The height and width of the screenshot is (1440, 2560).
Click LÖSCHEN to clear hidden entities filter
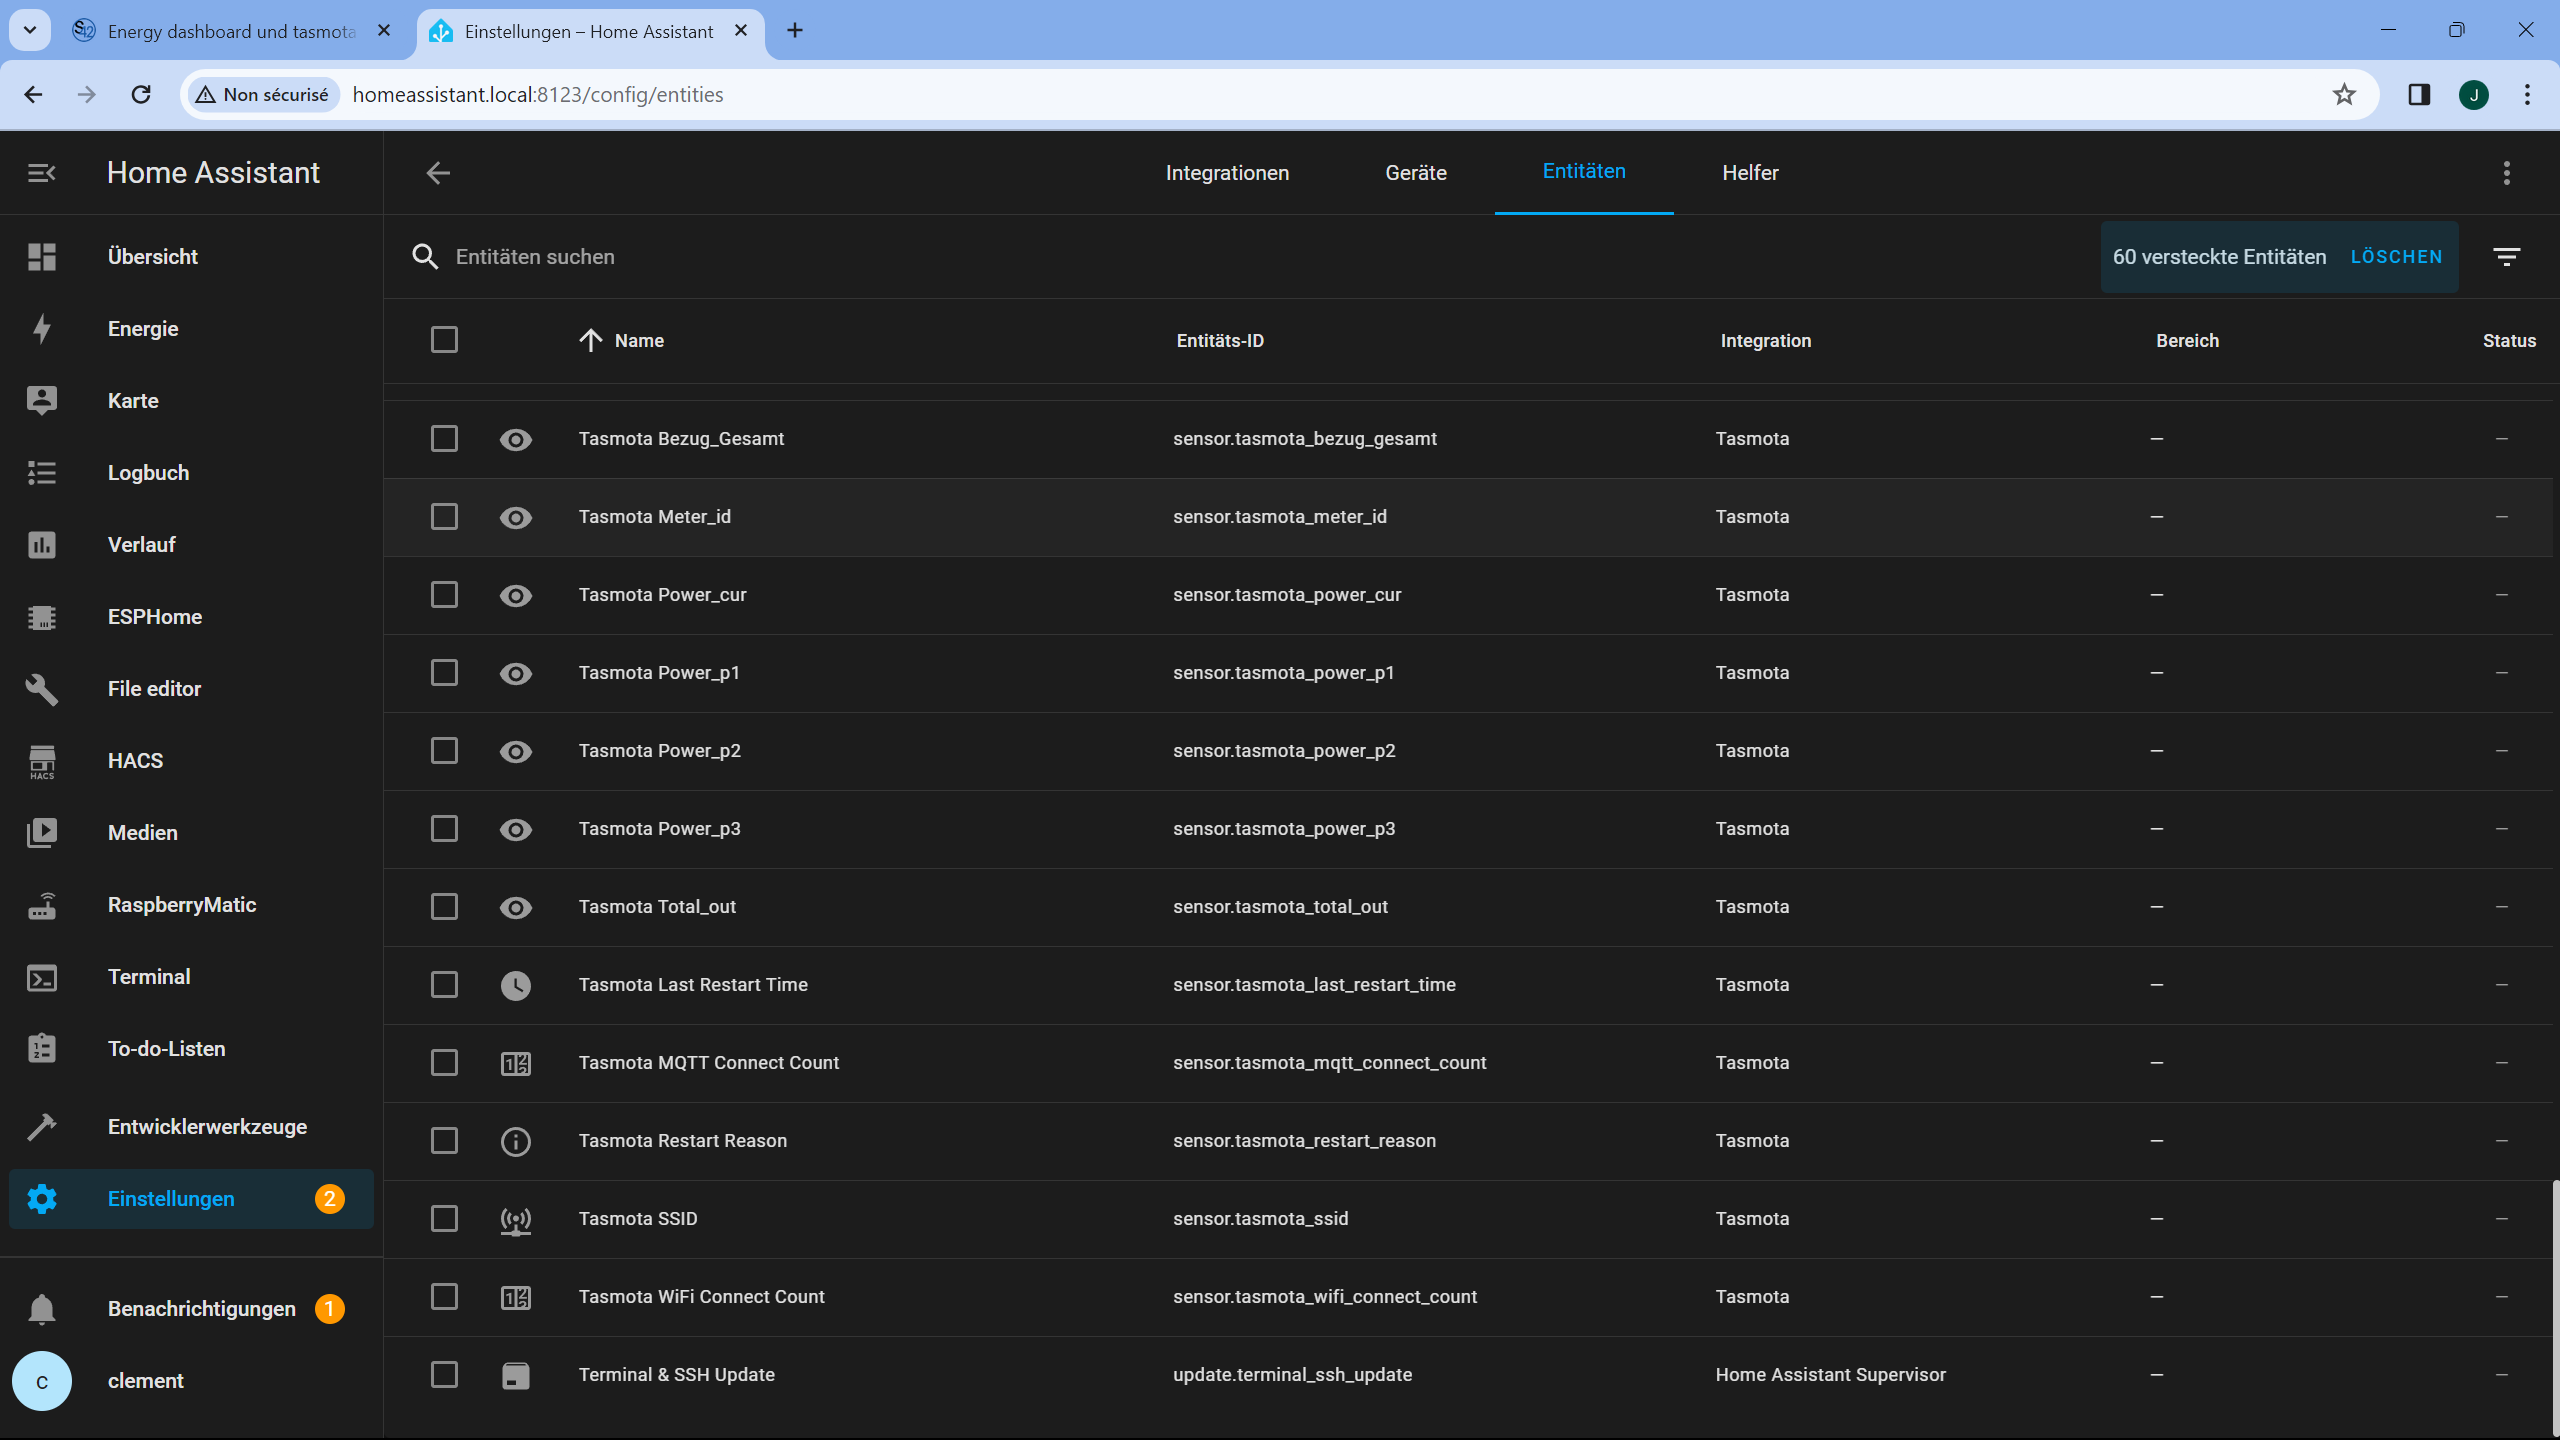coord(2396,257)
